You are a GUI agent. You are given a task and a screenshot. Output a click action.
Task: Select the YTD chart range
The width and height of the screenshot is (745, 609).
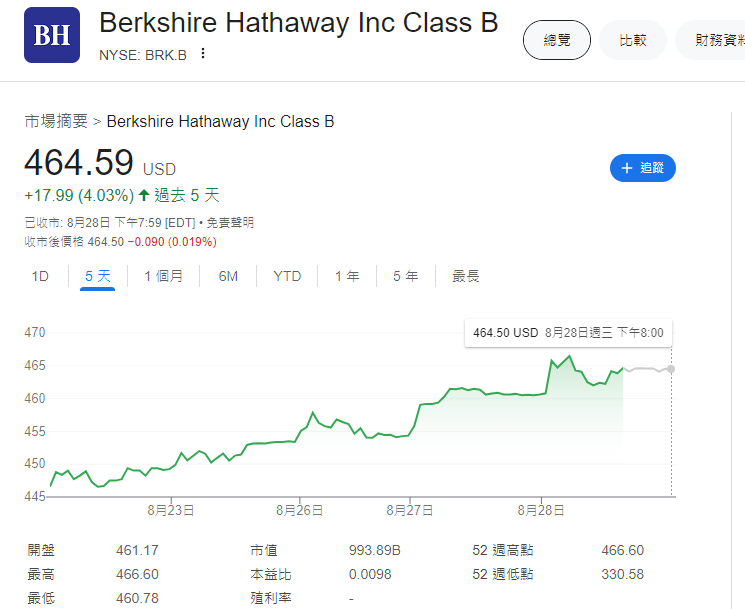(x=287, y=276)
